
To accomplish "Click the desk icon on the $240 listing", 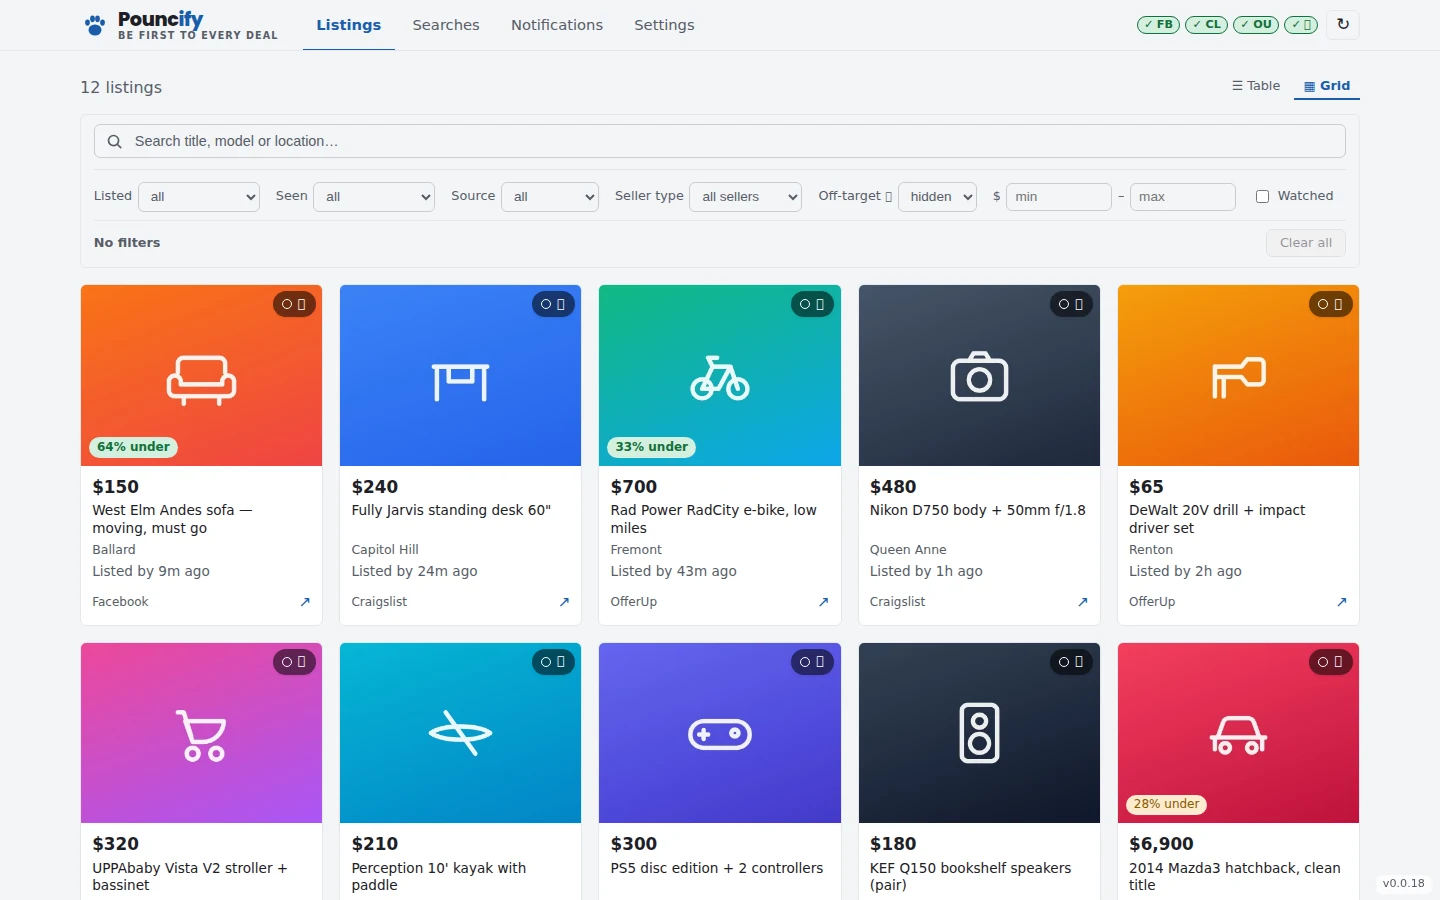I will click(x=460, y=381).
